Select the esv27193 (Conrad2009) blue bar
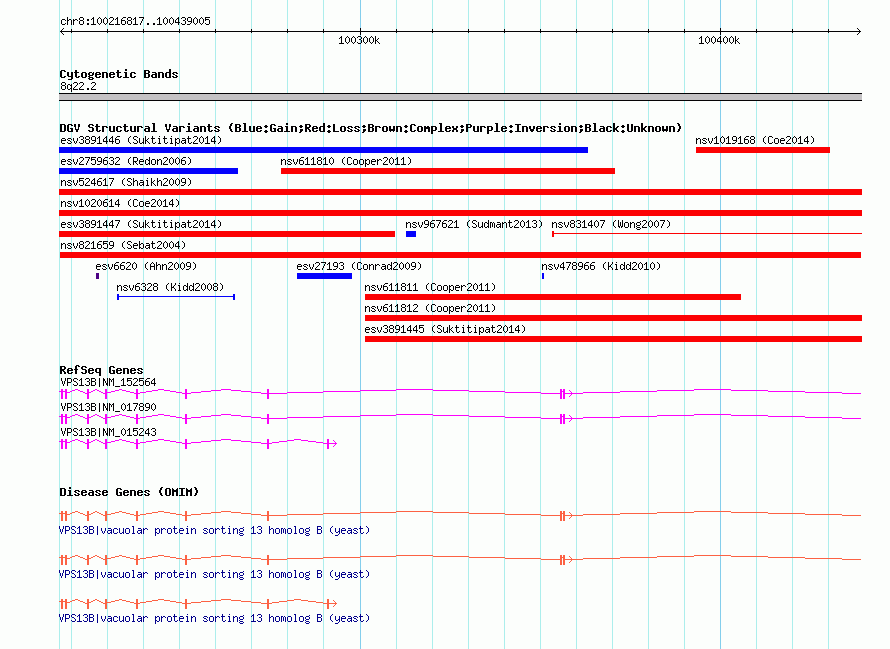890x649 pixels. 324,276
